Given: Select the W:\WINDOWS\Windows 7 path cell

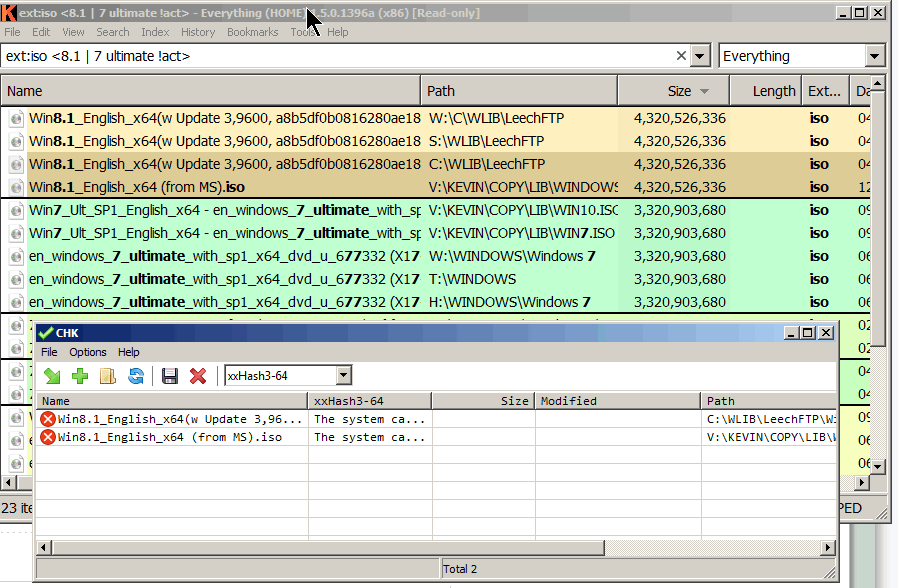Looking at the screenshot, I should (x=512, y=256).
